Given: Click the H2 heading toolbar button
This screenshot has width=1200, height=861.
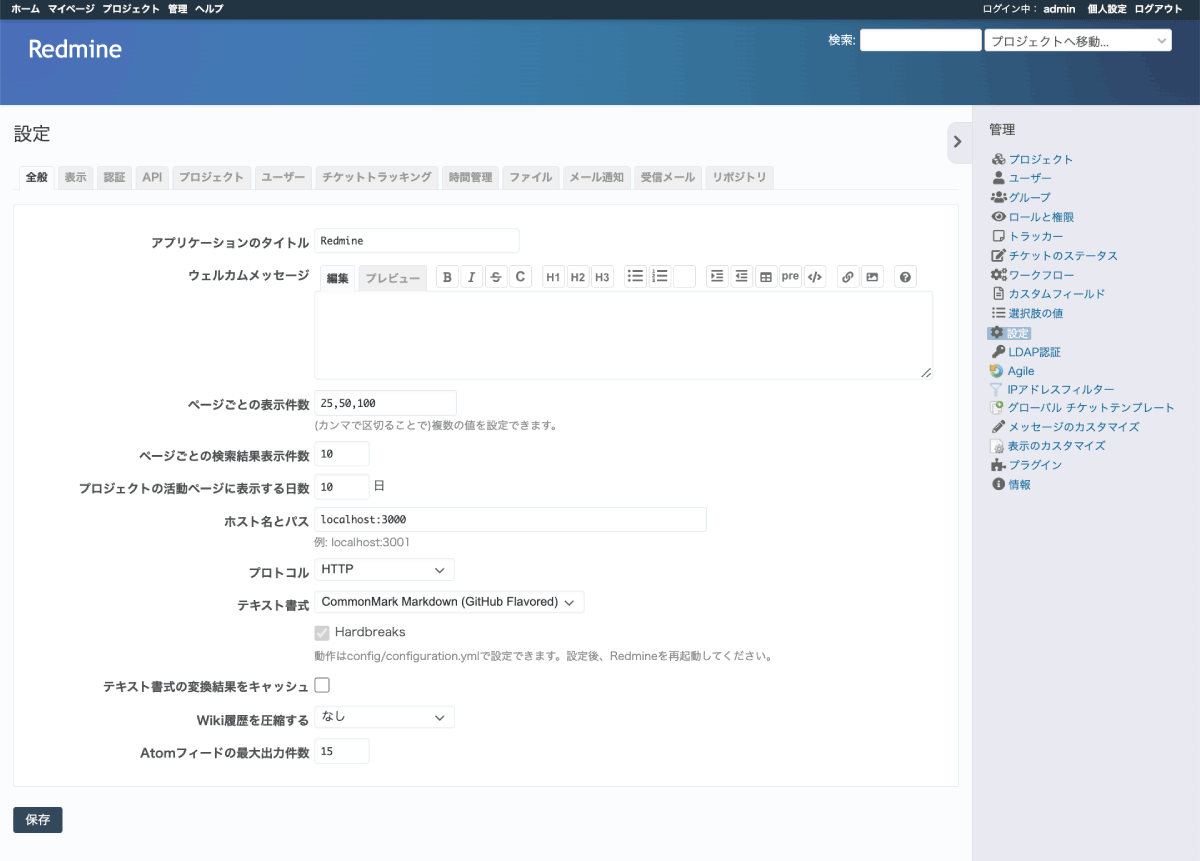Looking at the screenshot, I should tap(578, 277).
